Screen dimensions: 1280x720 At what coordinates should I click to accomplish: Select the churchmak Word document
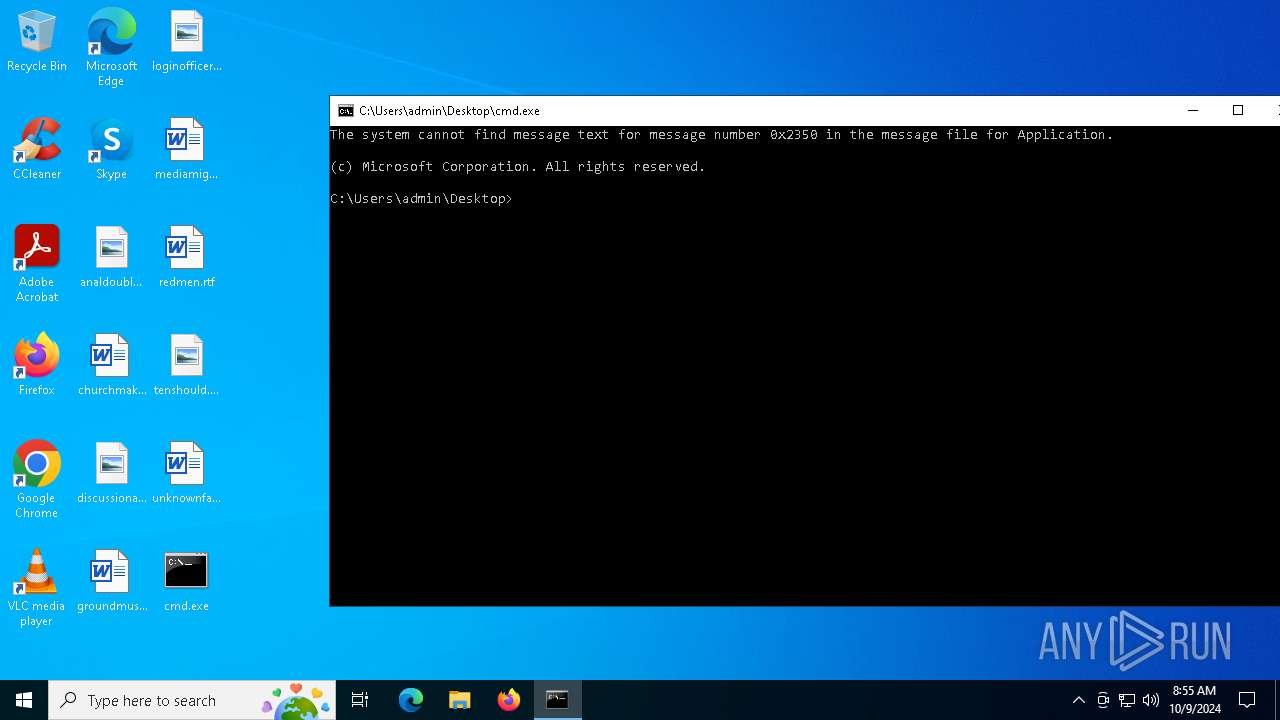click(x=111, y=366)
